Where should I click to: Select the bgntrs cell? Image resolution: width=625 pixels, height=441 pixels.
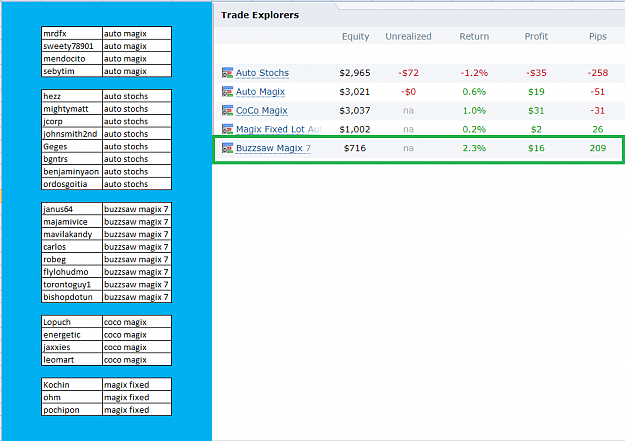coord(72,159)
